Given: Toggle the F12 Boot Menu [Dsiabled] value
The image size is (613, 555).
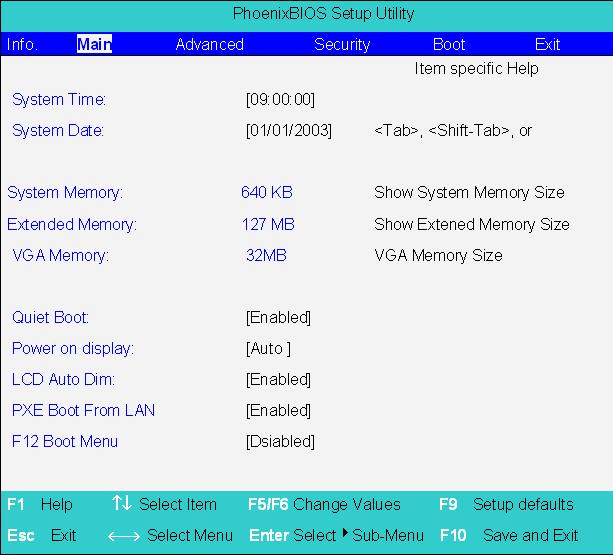Looking at the screenshot, I should pos(280,441).
